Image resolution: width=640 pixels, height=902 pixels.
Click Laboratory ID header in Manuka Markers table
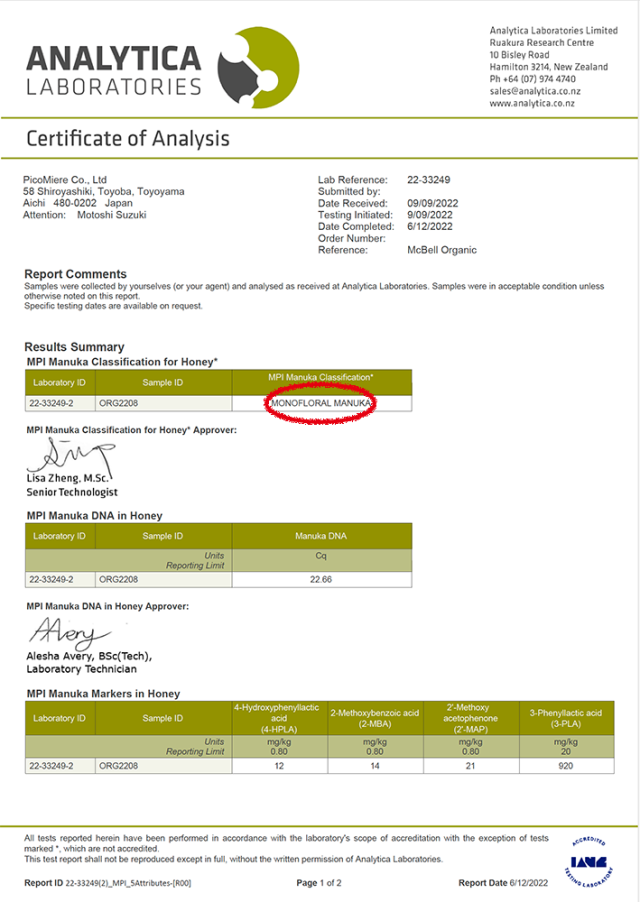pyautogui.click(x=60, y=718)
